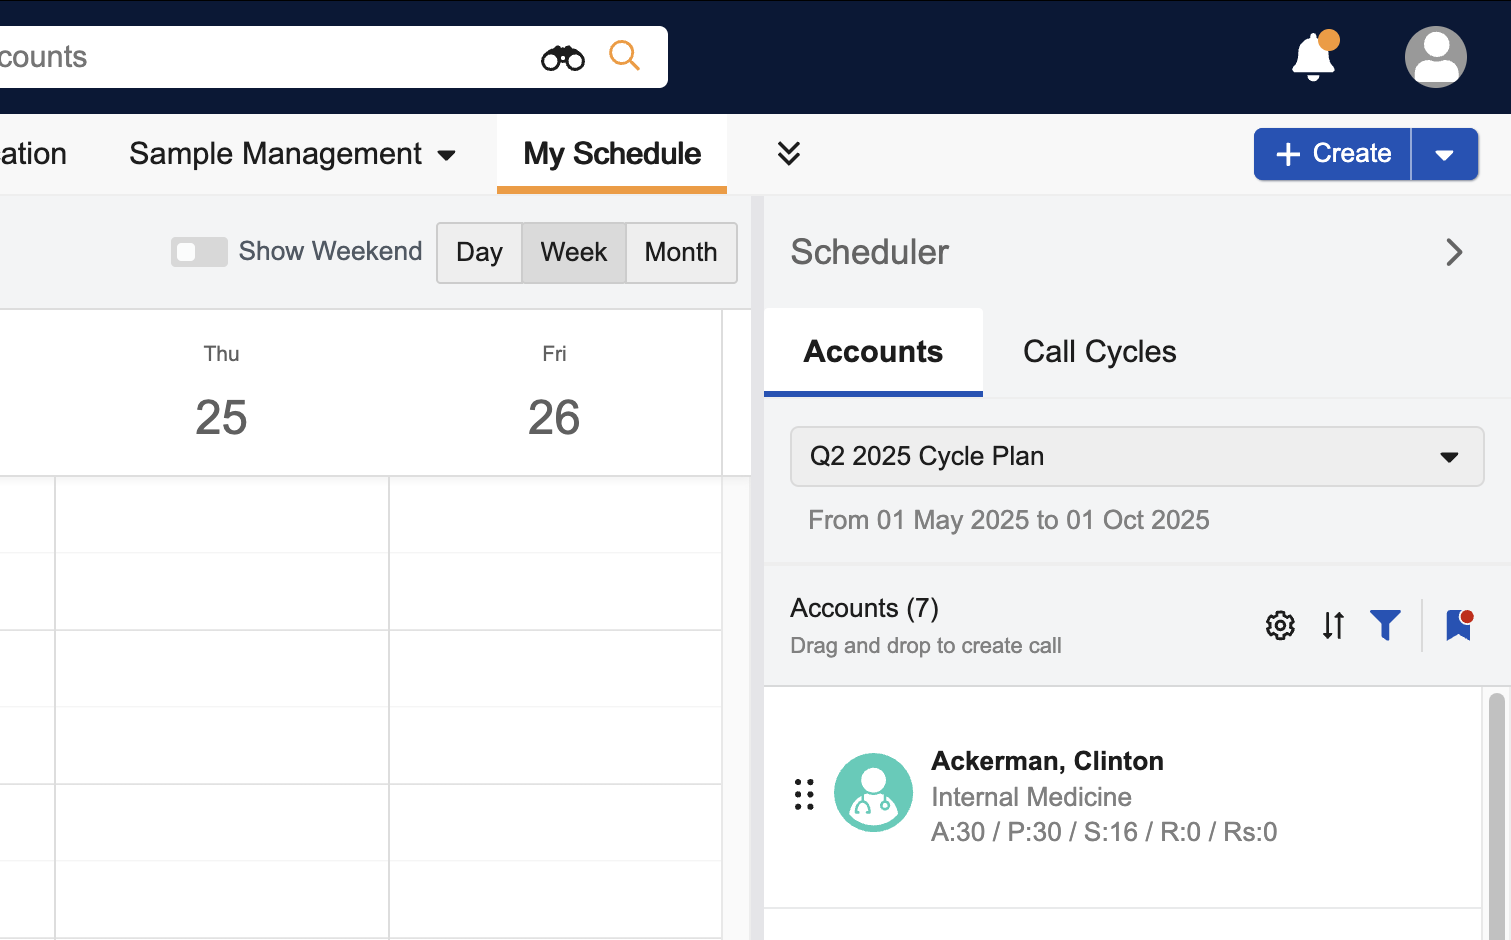
Task: Switch calendar to Day view
Action: [x=479, y=253]
